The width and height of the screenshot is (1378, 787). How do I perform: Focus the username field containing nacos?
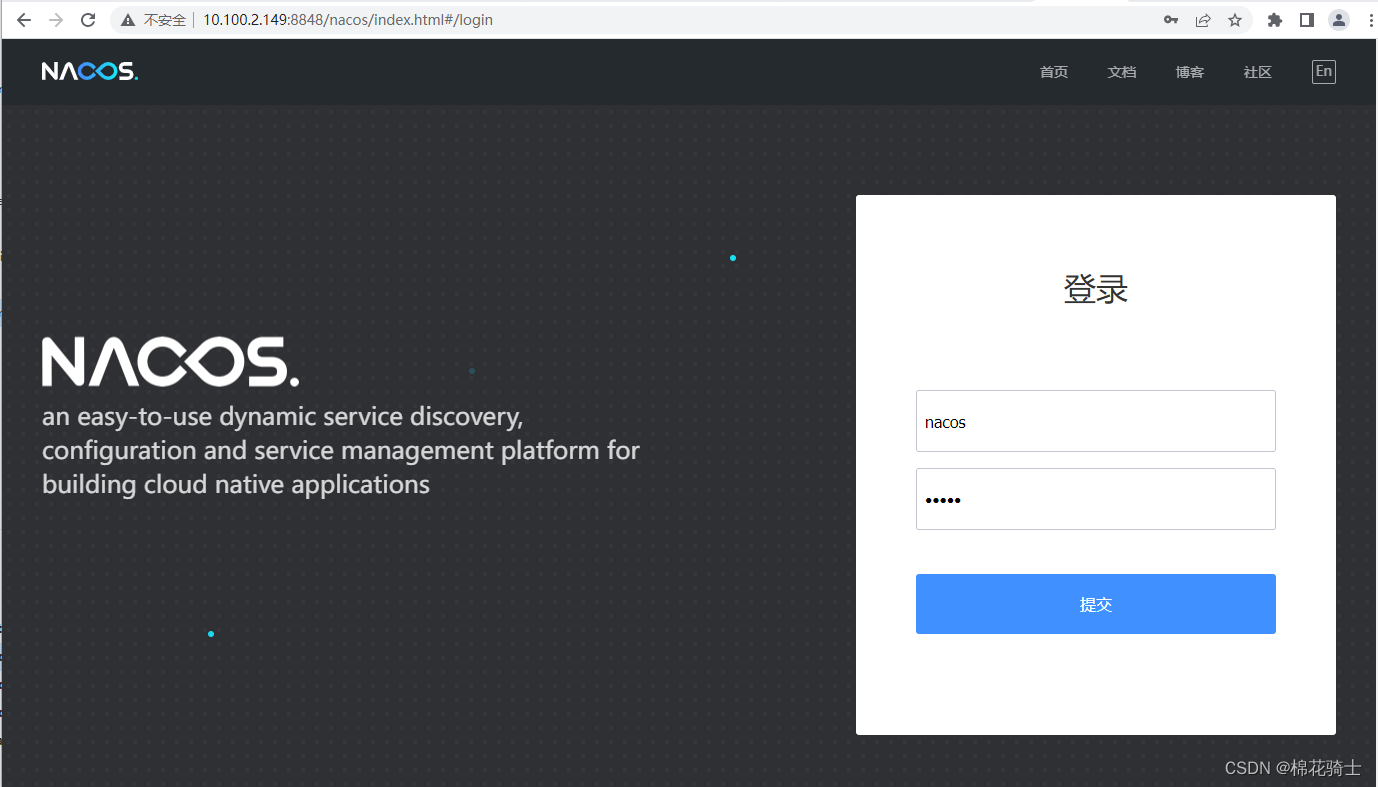pos(1096,421)
